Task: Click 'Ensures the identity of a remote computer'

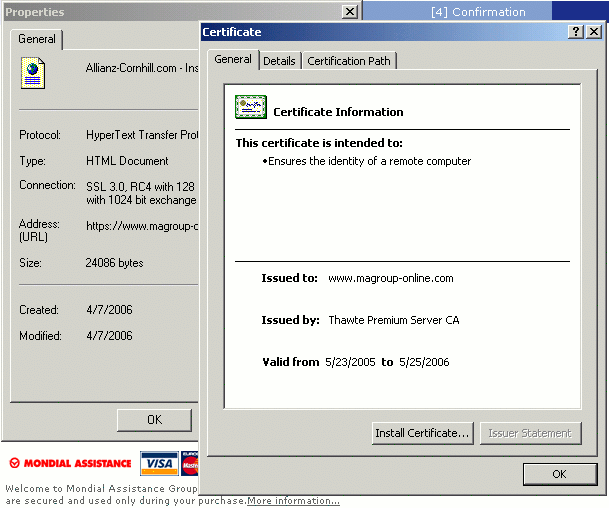Action: (369, 161)
